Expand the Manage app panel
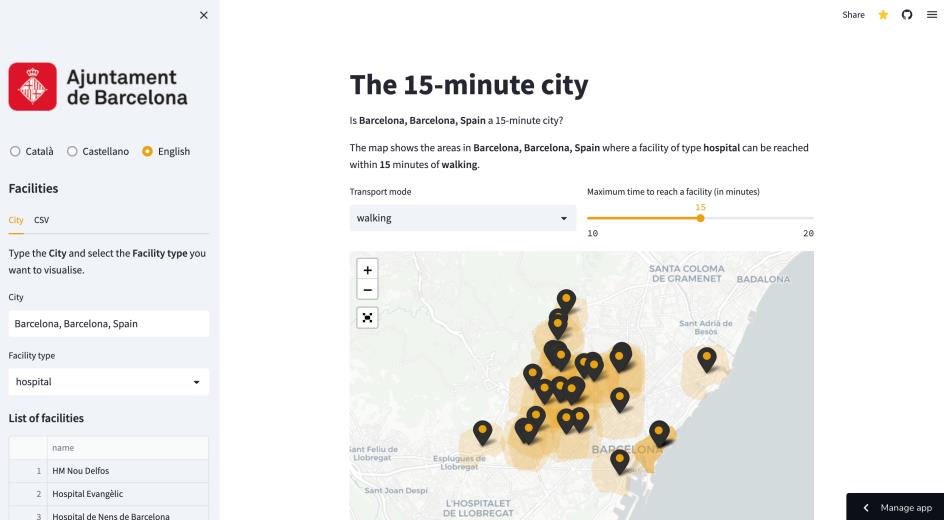The image size is (944, 520). pos(896,507)
